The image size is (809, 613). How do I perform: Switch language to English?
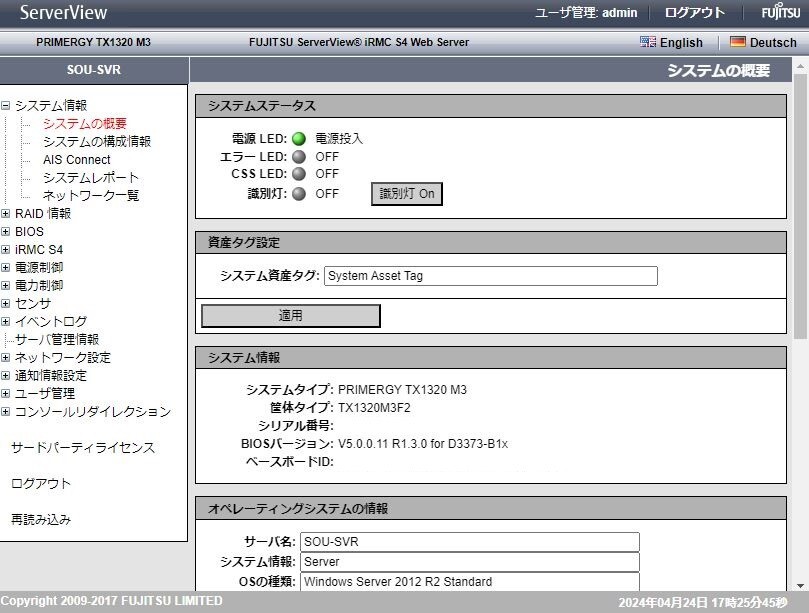[681, 43]
